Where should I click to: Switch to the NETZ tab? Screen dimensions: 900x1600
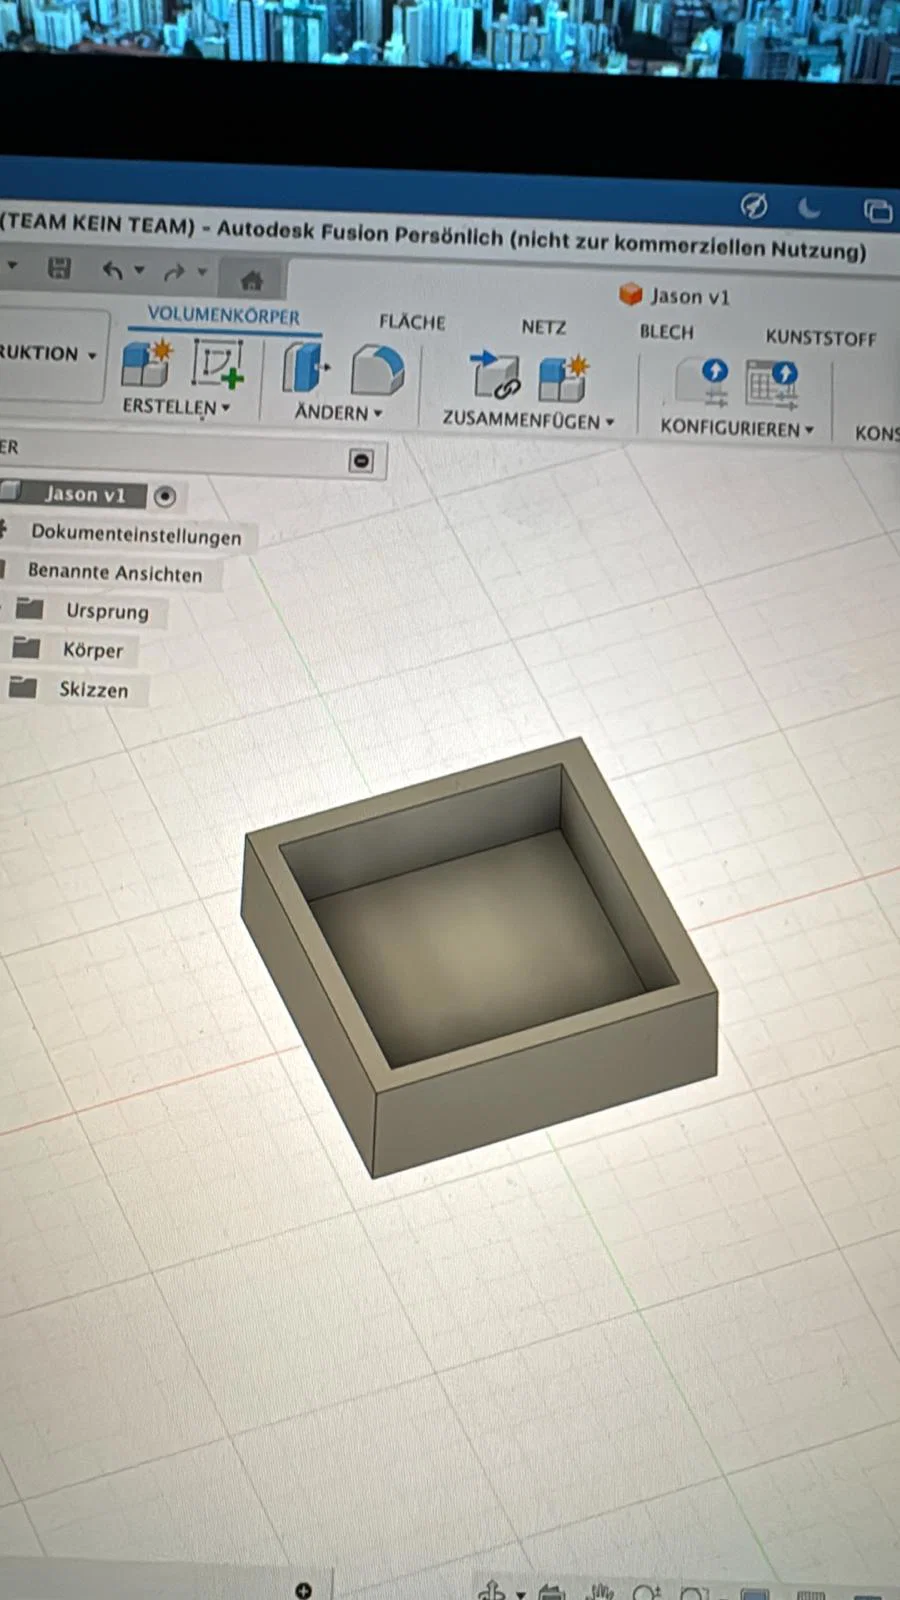pos(543,327)
